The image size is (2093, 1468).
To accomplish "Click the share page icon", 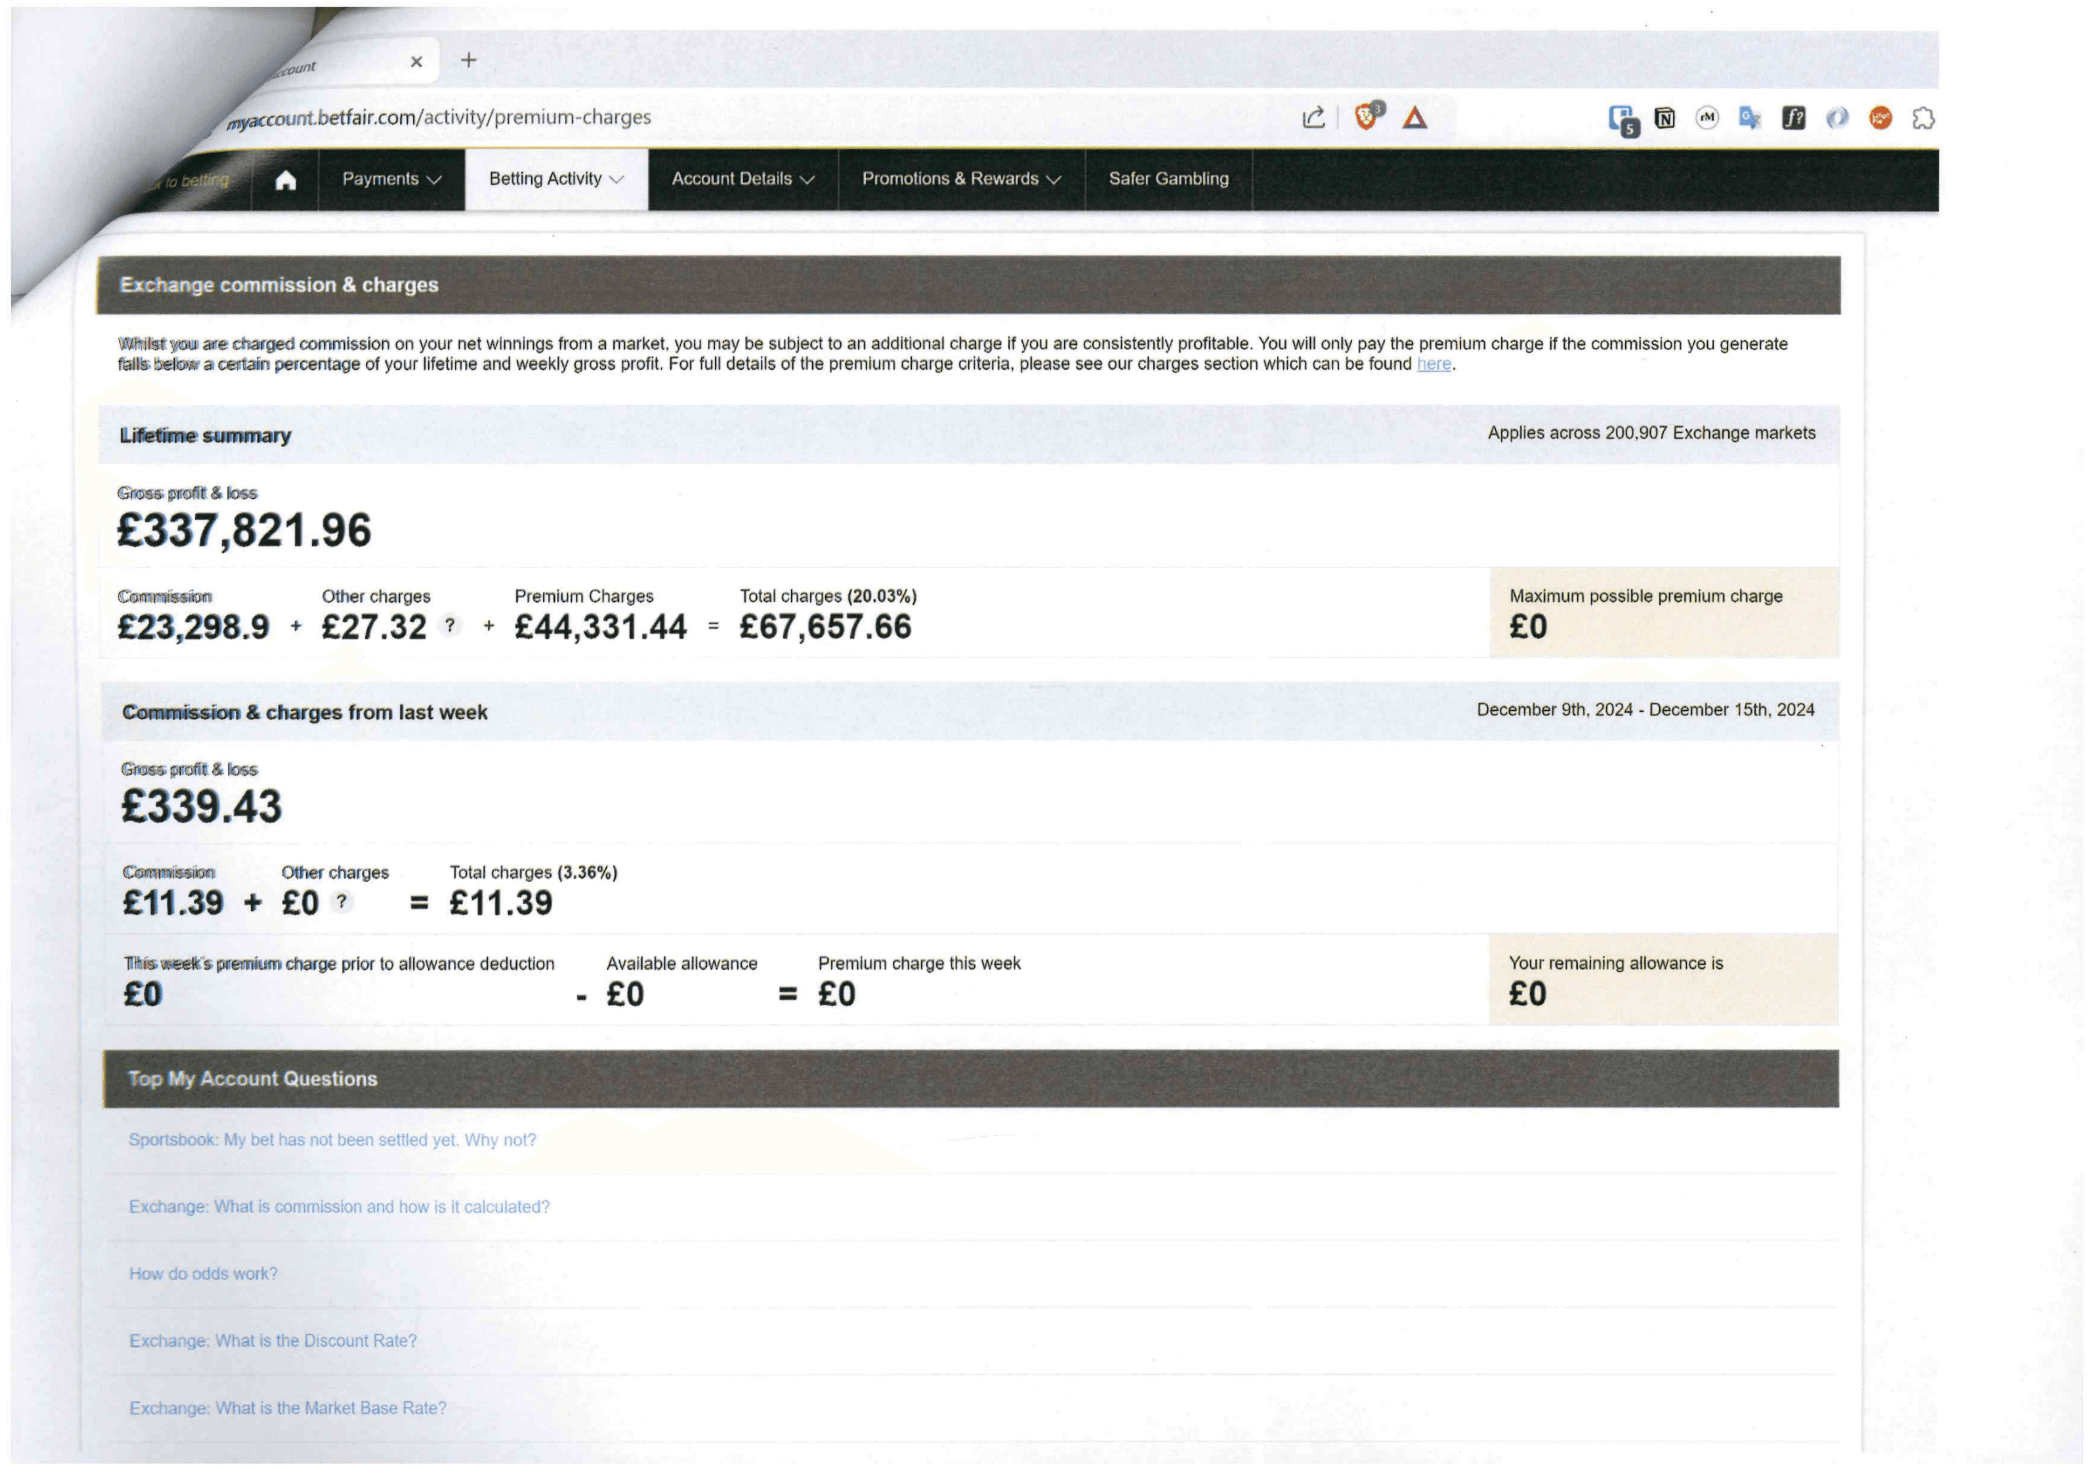I will 1314,118.
